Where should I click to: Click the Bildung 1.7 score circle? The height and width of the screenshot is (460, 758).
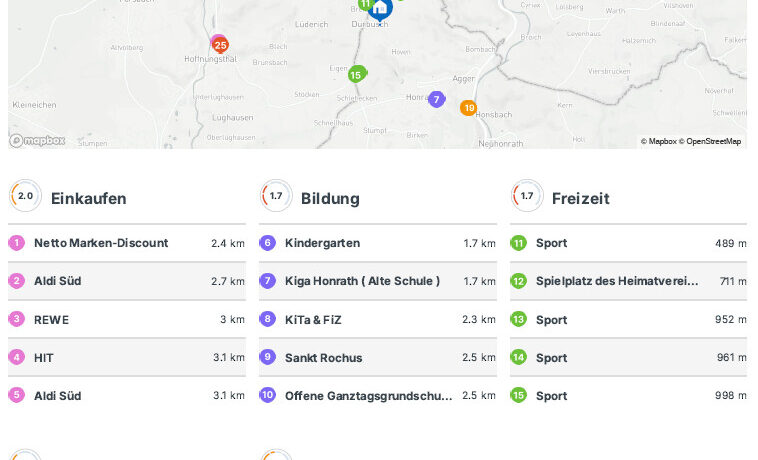tap(276, 196)
